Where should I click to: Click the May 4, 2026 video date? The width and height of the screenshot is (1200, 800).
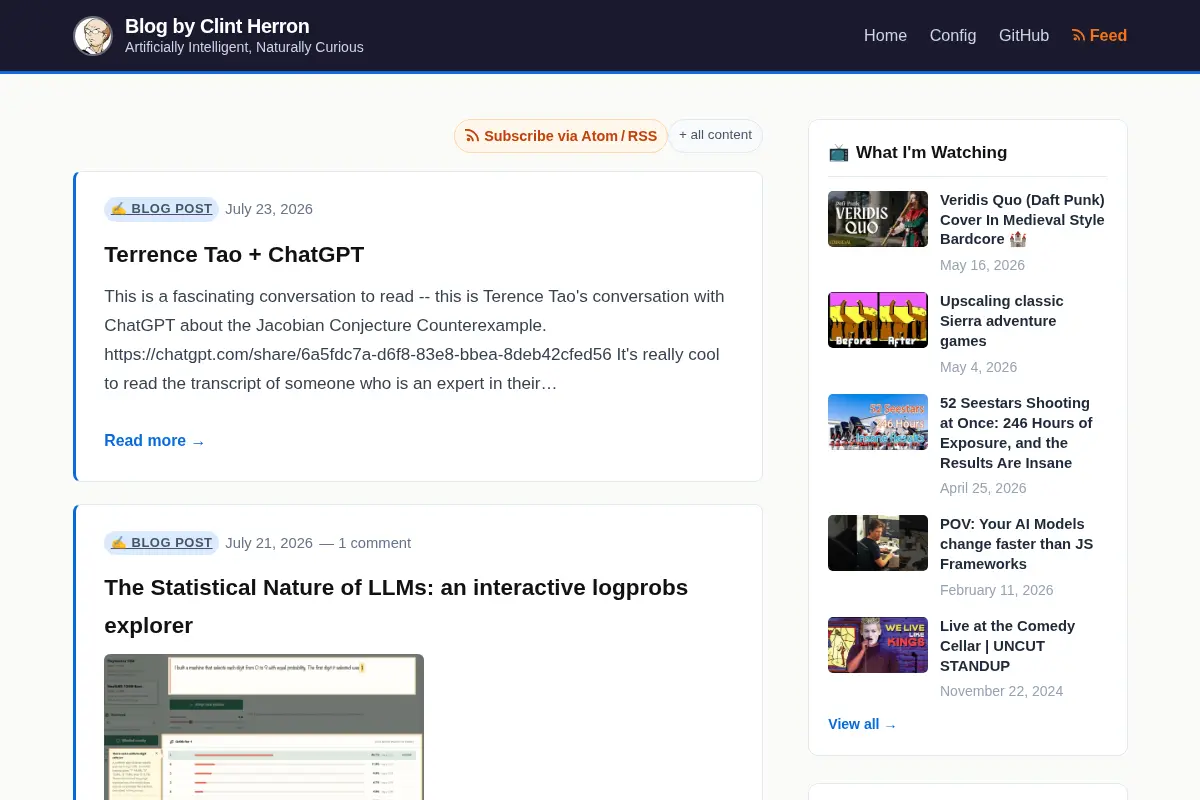978,367
